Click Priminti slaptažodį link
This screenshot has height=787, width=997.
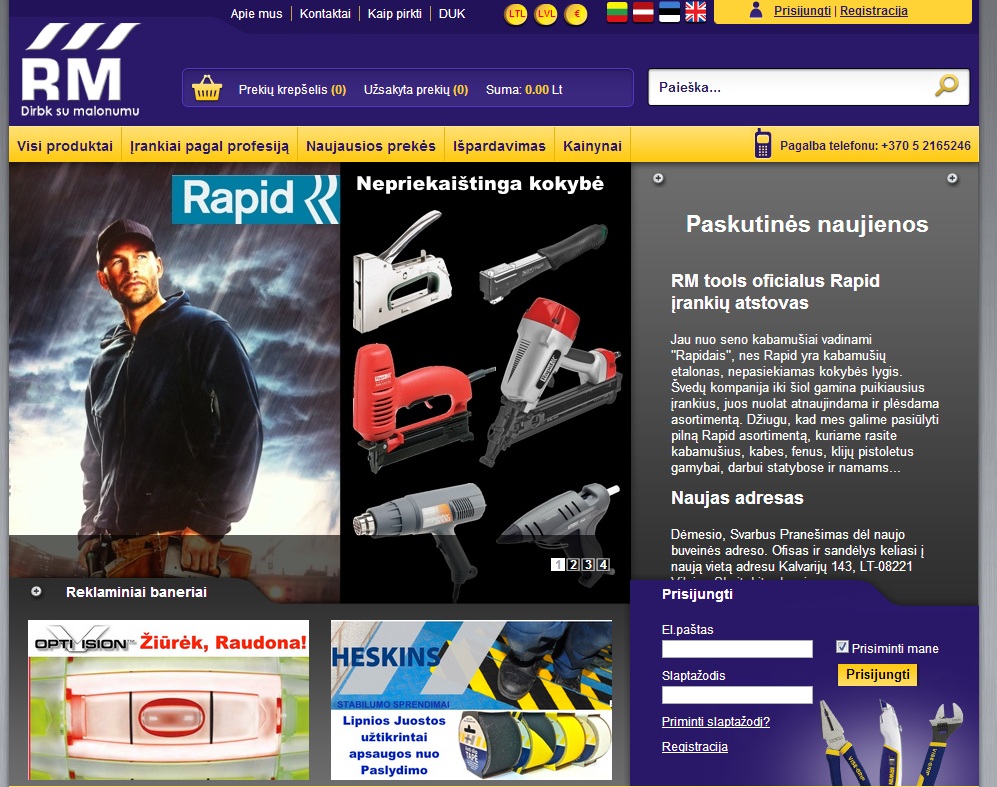[716, 722]
